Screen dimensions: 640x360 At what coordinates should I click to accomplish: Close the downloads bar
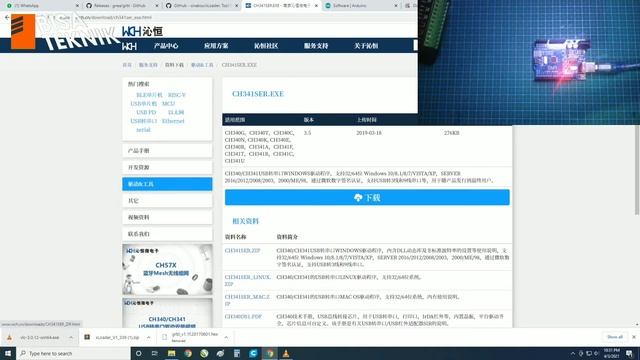(634, 337)
